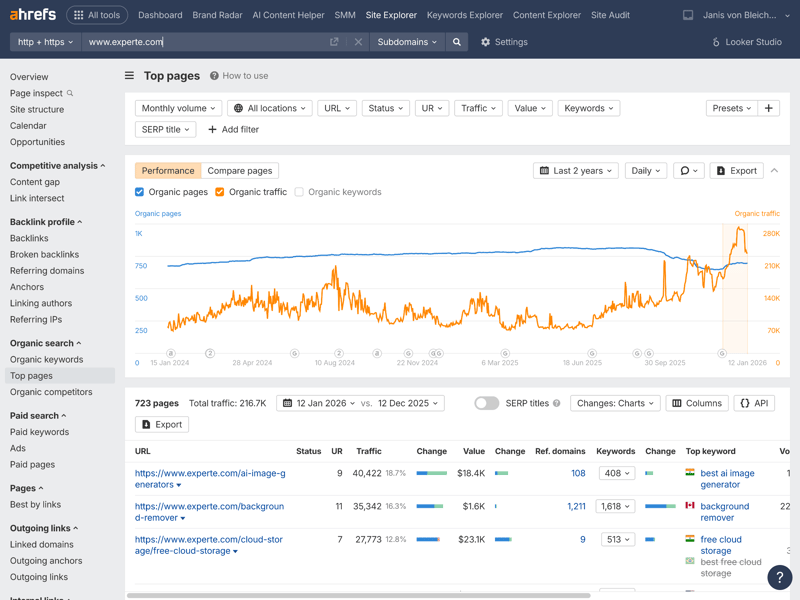This screenshot has height=600, width=800.
Task: Open the help question mark bubble
Action: (x=779, y=578)
